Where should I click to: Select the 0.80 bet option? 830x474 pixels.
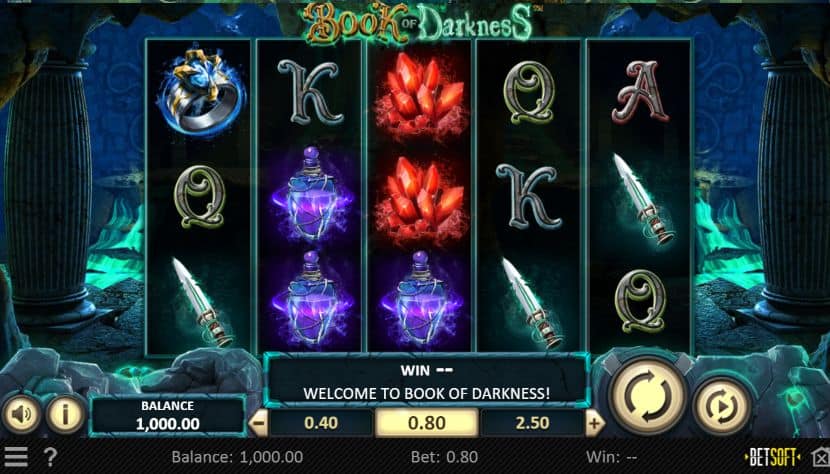427,423
